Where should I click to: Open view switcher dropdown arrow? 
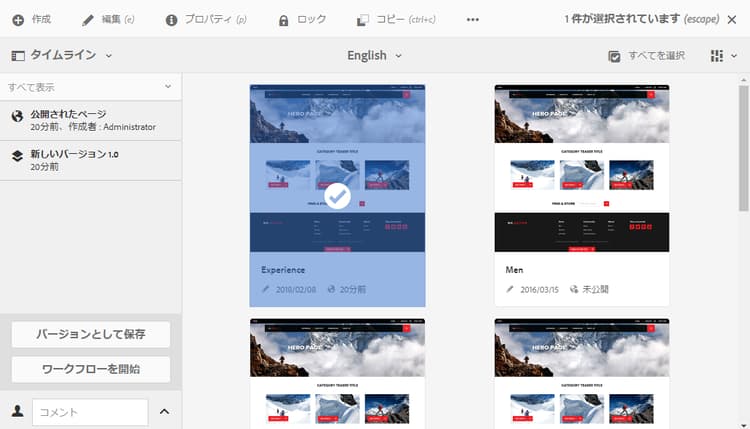734,56
